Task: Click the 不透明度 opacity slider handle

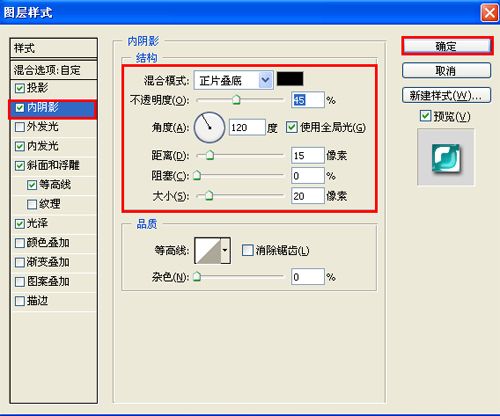Action: (236, 99)
